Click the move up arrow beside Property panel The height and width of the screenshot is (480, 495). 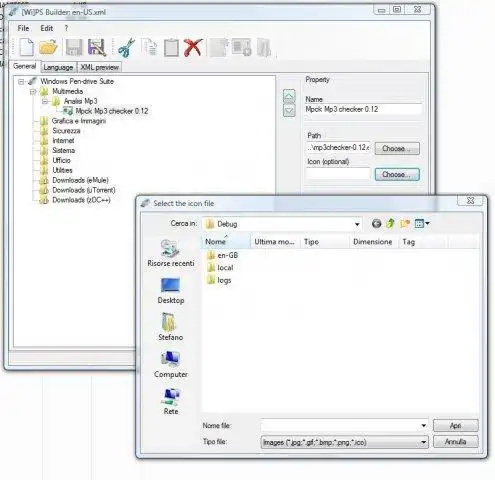[289, 96]
